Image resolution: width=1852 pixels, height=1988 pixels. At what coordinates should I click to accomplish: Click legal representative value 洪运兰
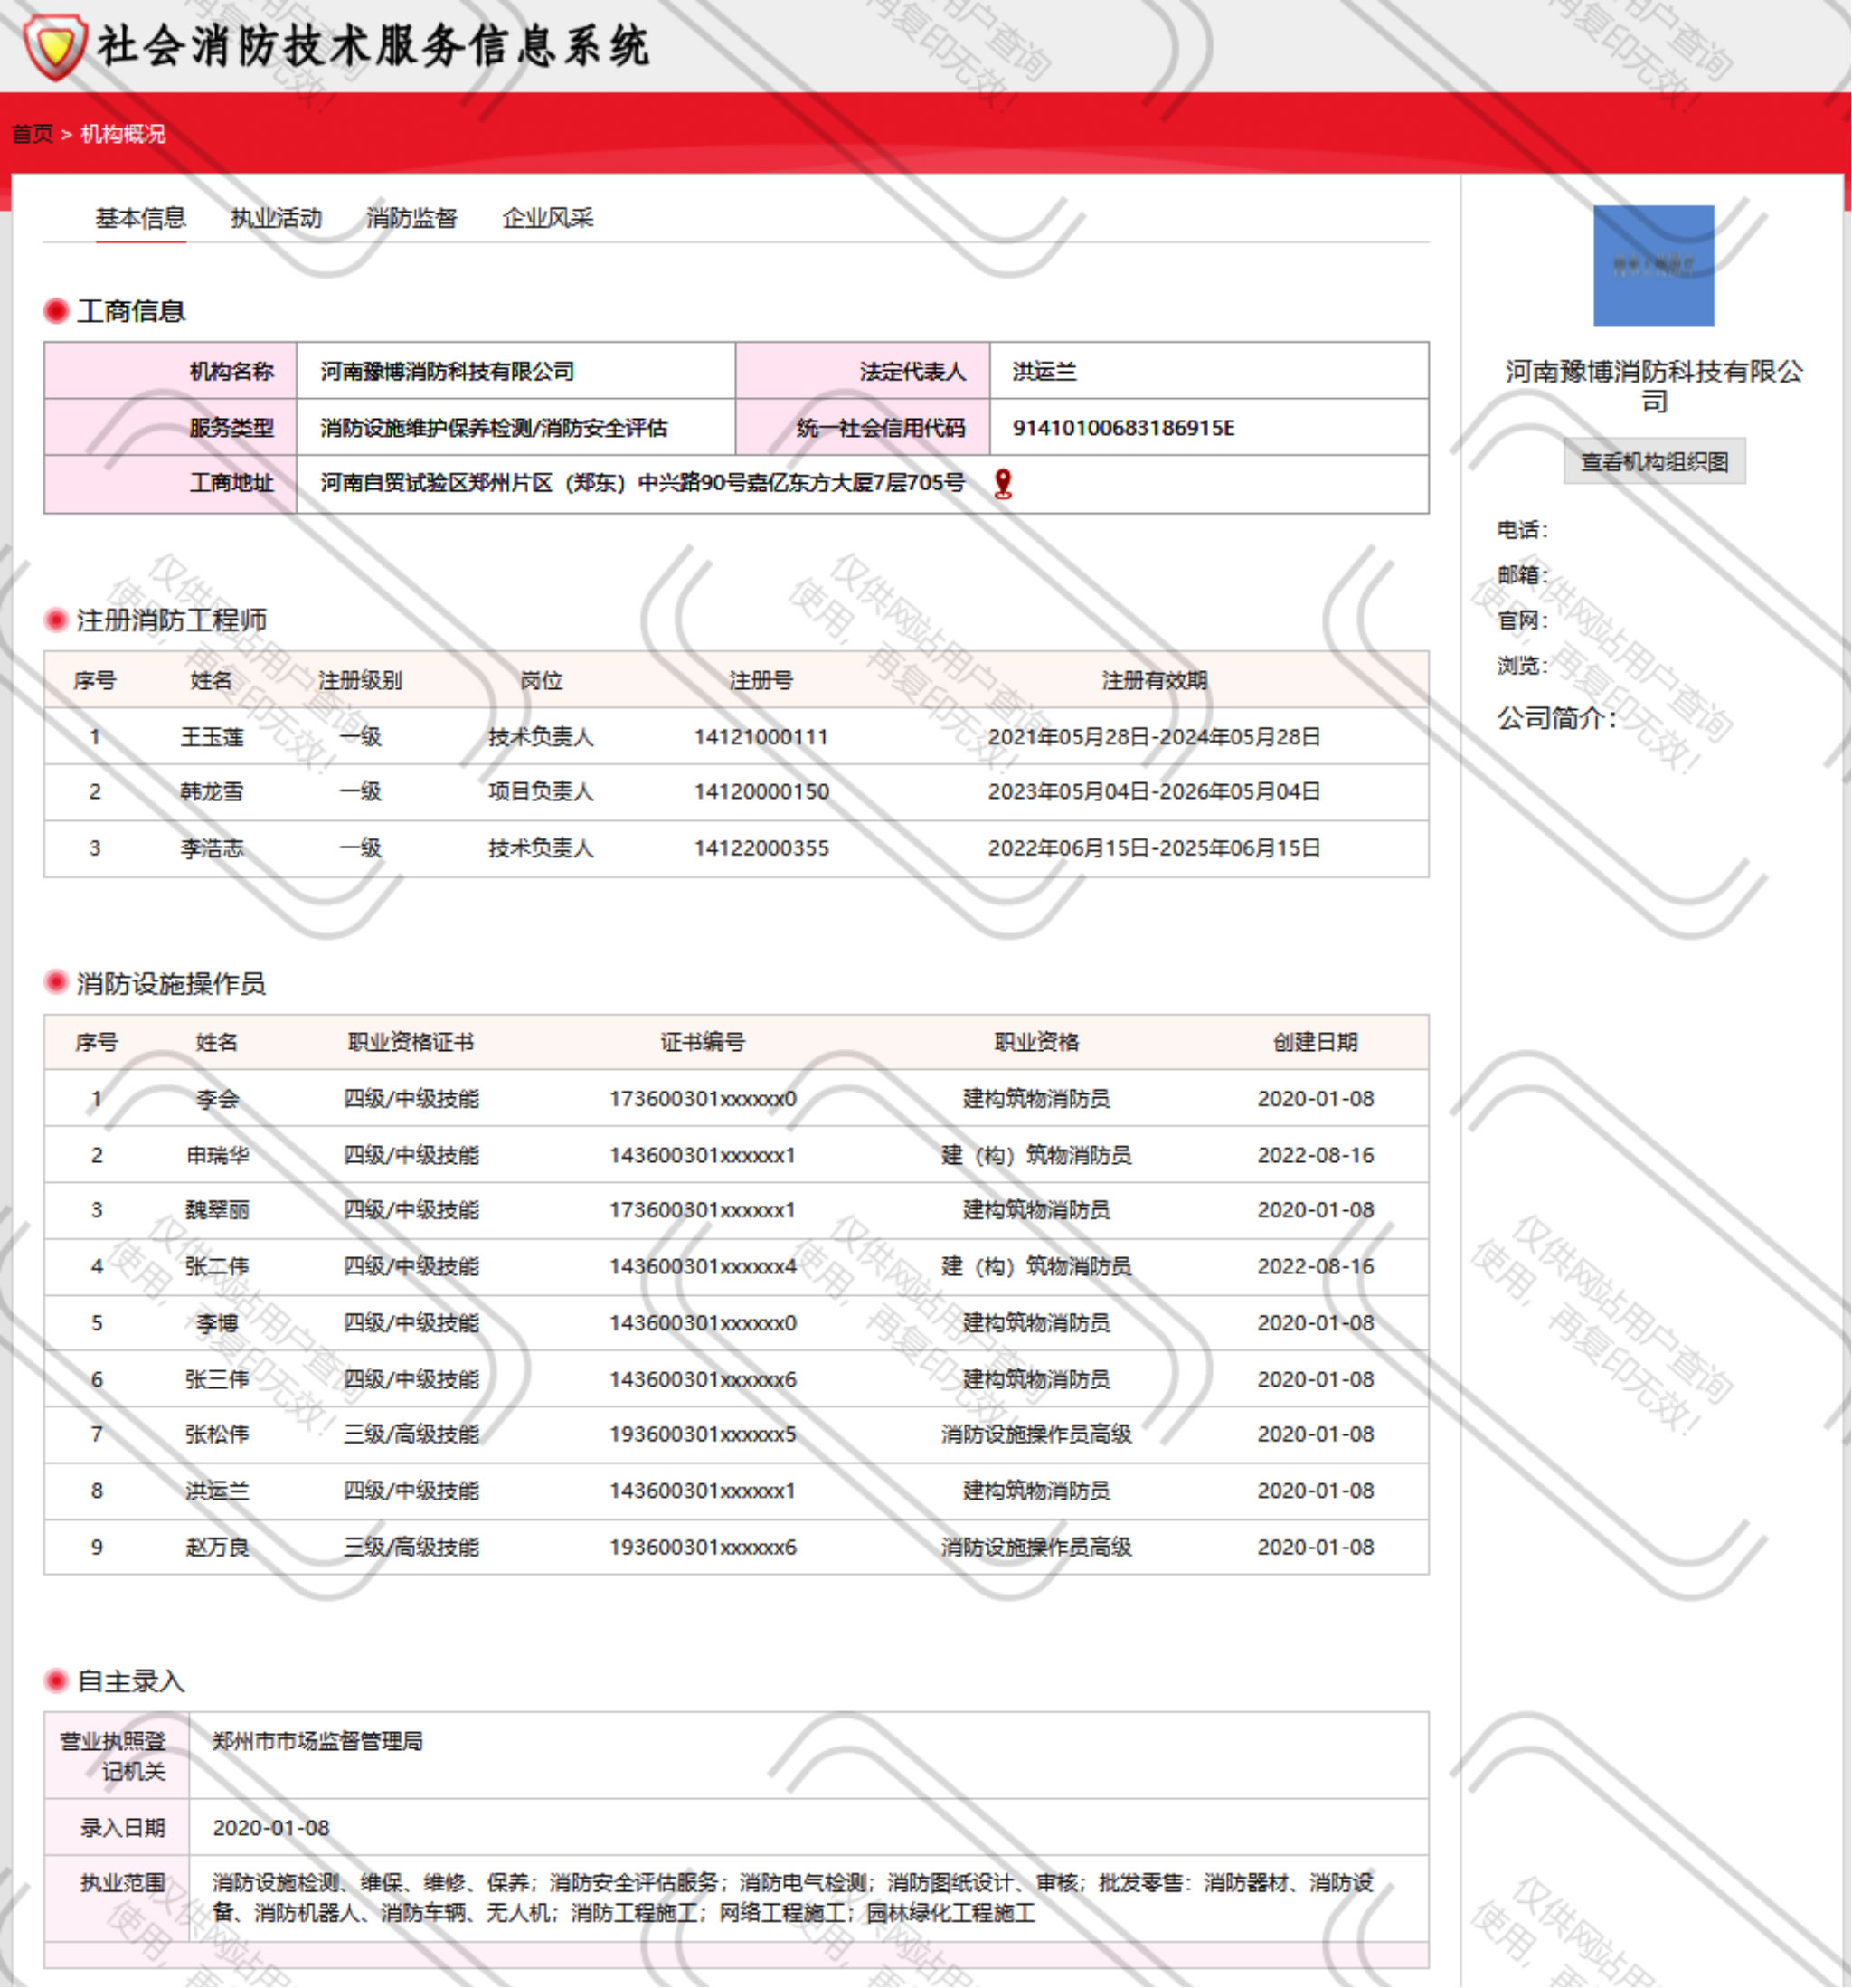1044,372
